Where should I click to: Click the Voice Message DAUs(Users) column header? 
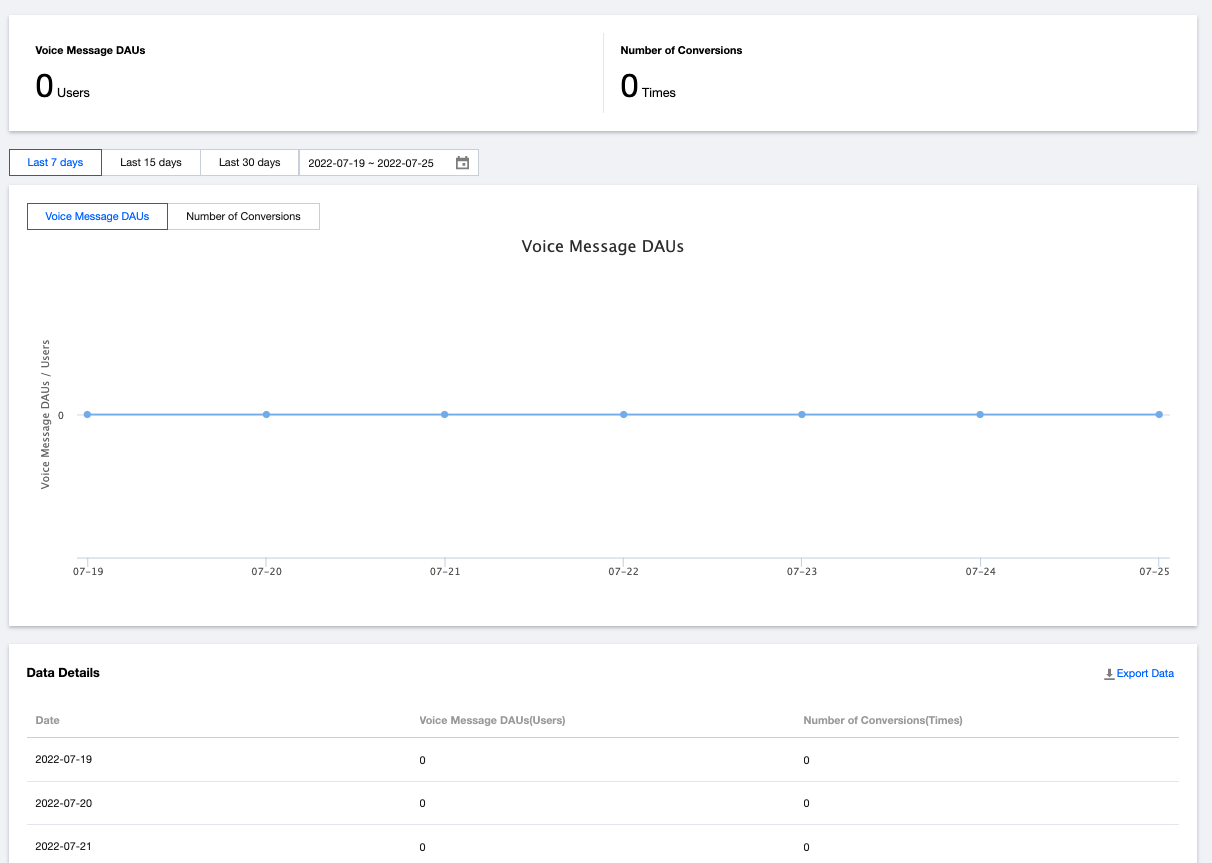coord(492,720)
